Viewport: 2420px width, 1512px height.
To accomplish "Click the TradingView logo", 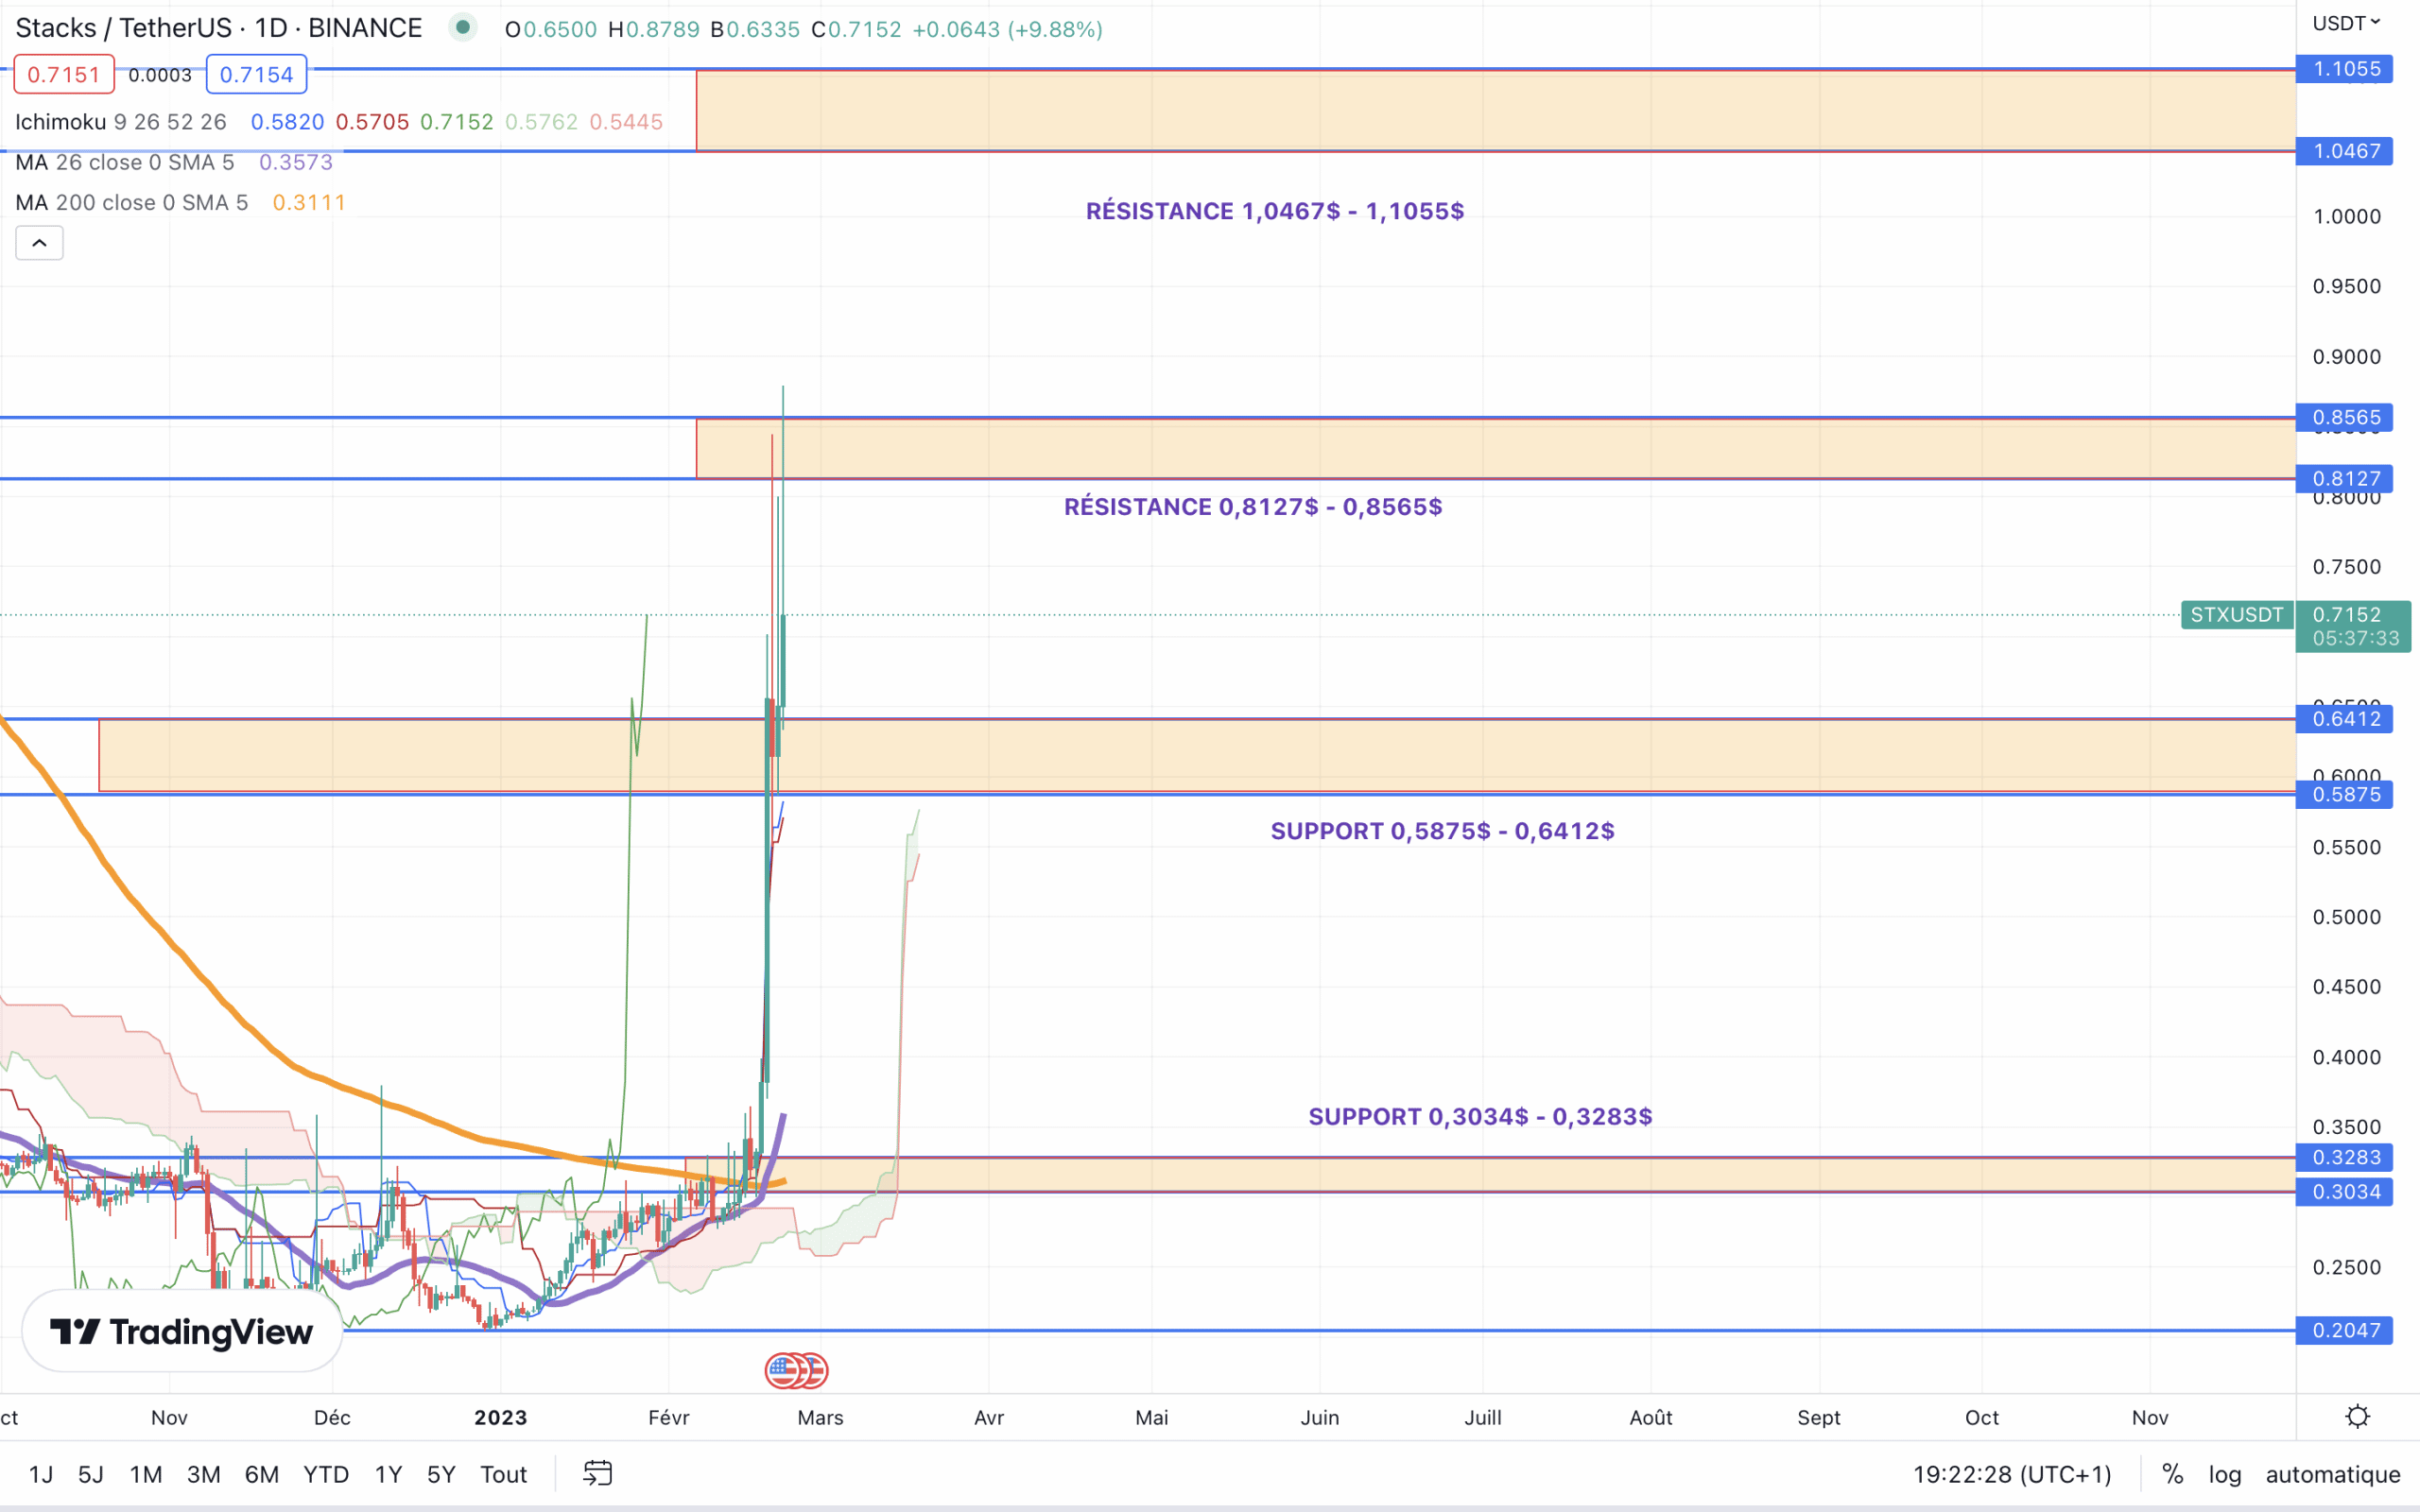I will tap(182, 1331).
